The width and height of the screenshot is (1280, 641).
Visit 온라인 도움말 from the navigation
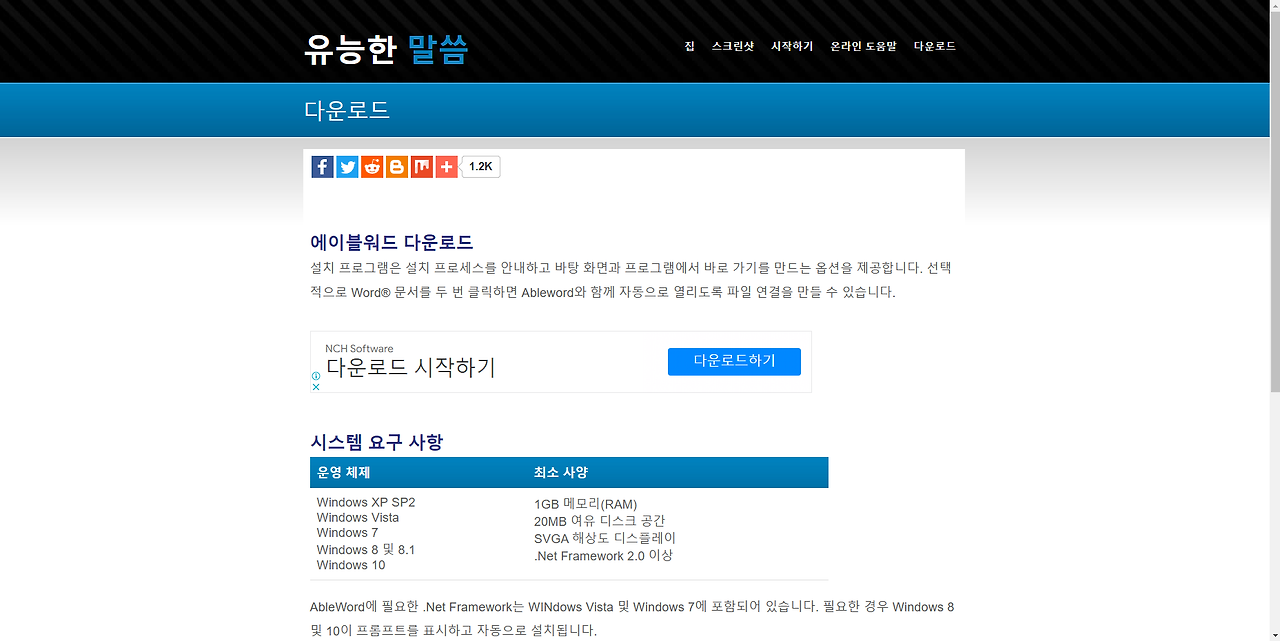[x=863, y=46]
